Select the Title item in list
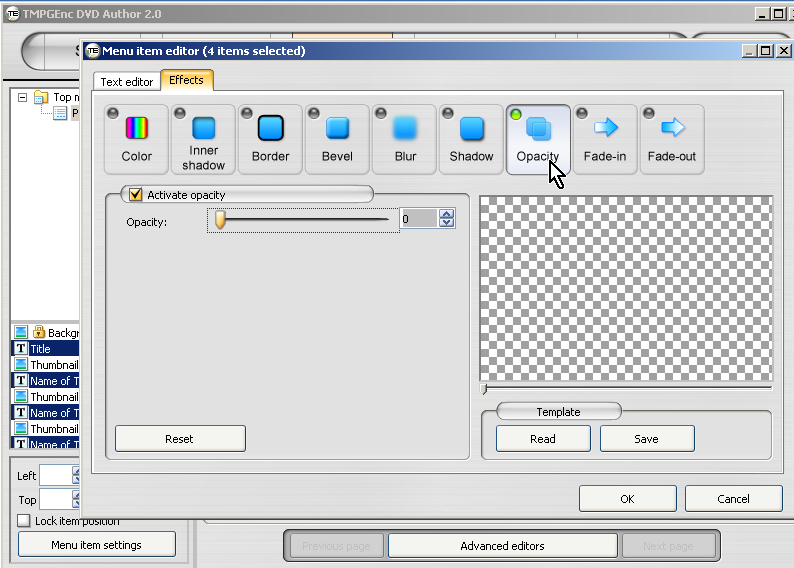Image resolution: width=794 pixels, height=568 pixels. [x=45, y=348]
